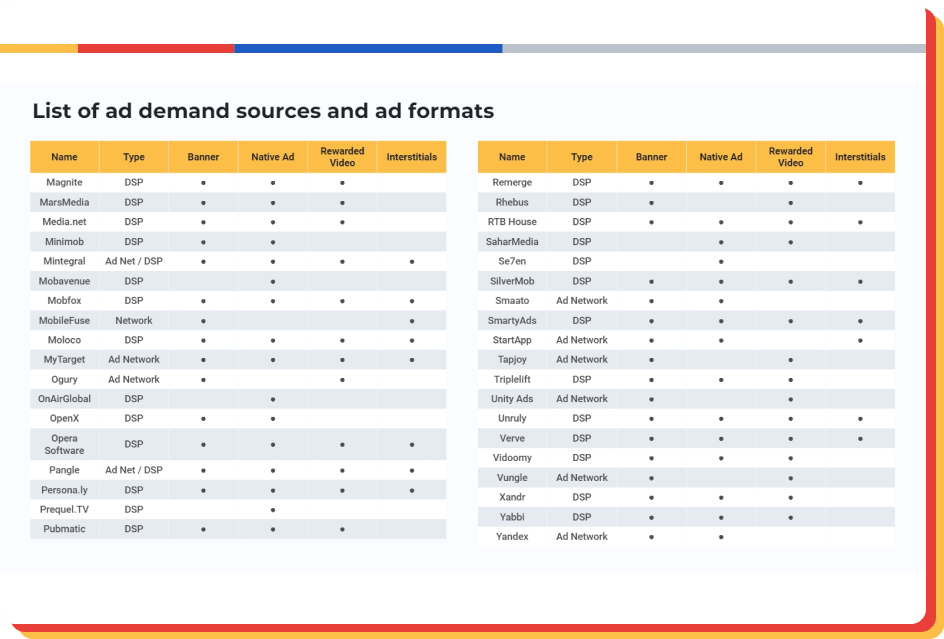Select RTB House in the name column

pyautogui.click(x=512, y=222)
